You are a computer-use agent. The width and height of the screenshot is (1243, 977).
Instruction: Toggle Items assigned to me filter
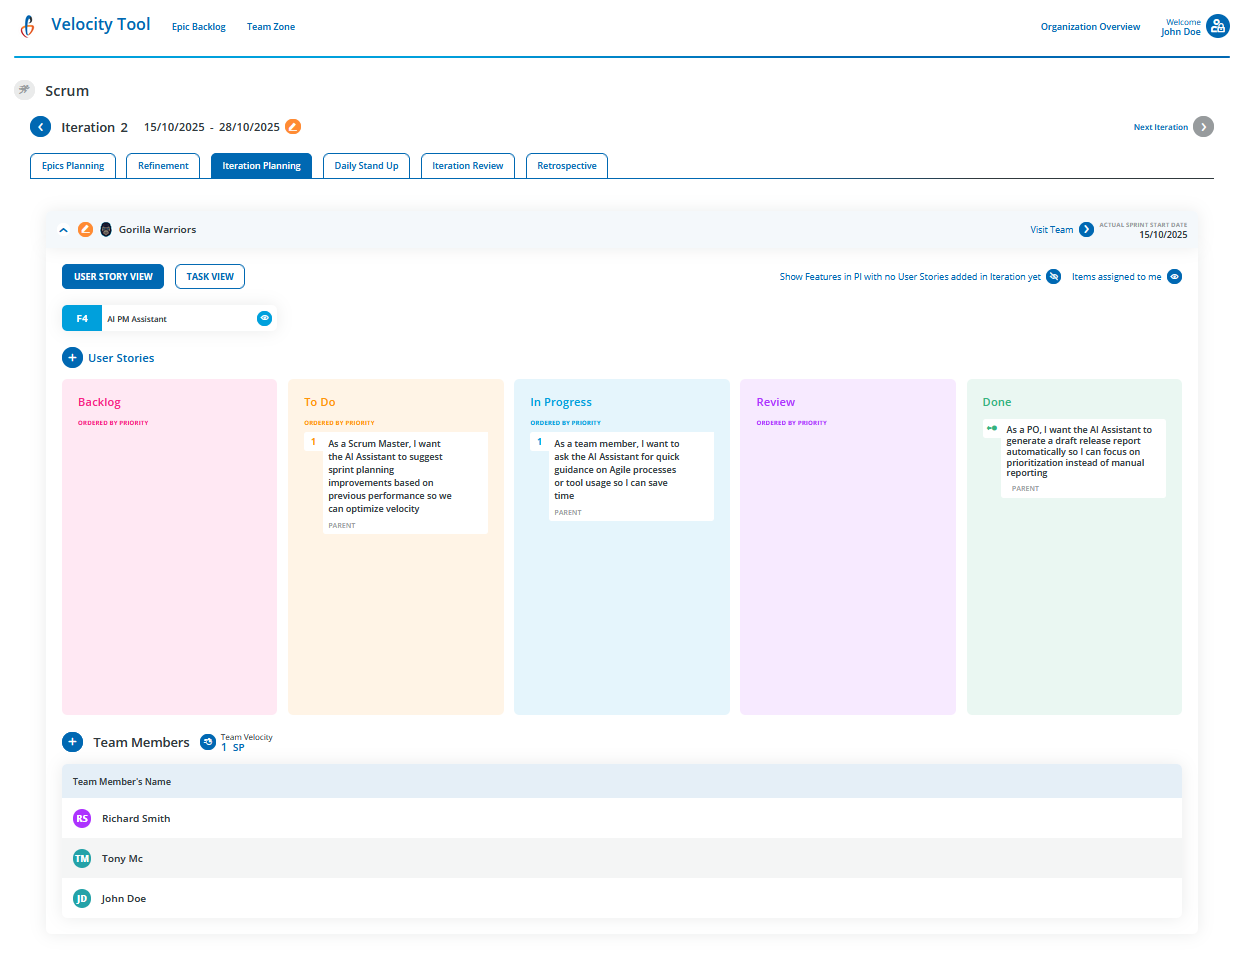coord(1174,276)
